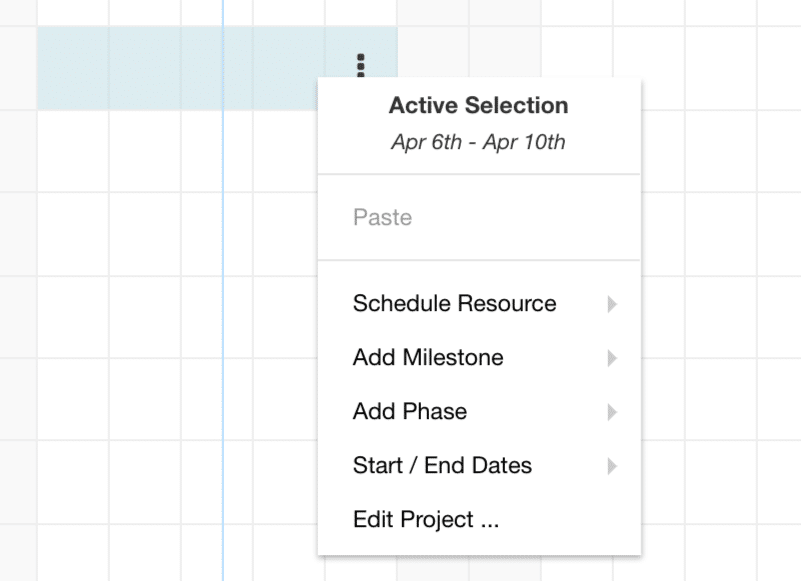
Task: Click an empty grid cell right of the menu
Action: (720, 300)
